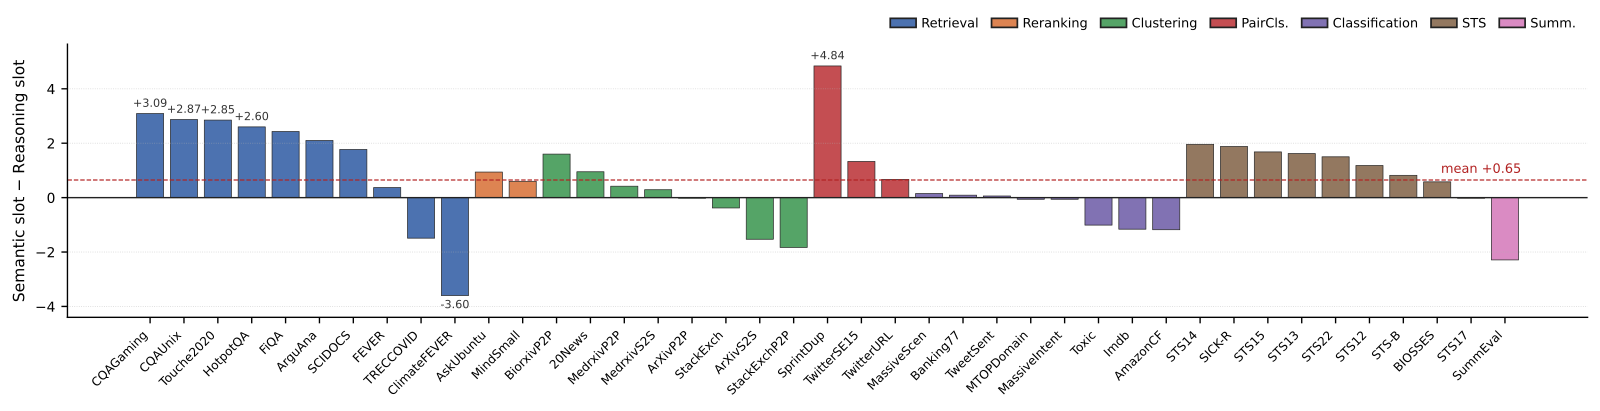
Task: Click the CQAGaming bar labeled +3.09
Action: pos(150,155)
